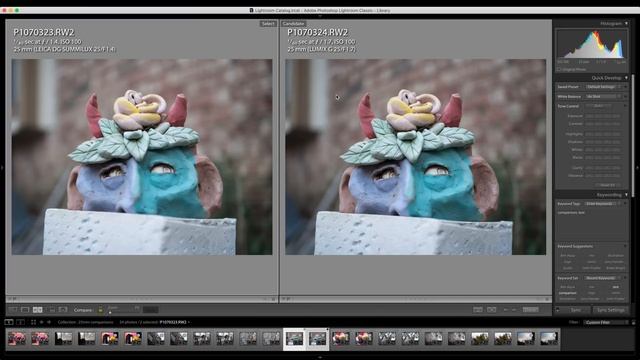The image size is (640, 360).
Task: Click the Reset All button
Action: [607, 185]
